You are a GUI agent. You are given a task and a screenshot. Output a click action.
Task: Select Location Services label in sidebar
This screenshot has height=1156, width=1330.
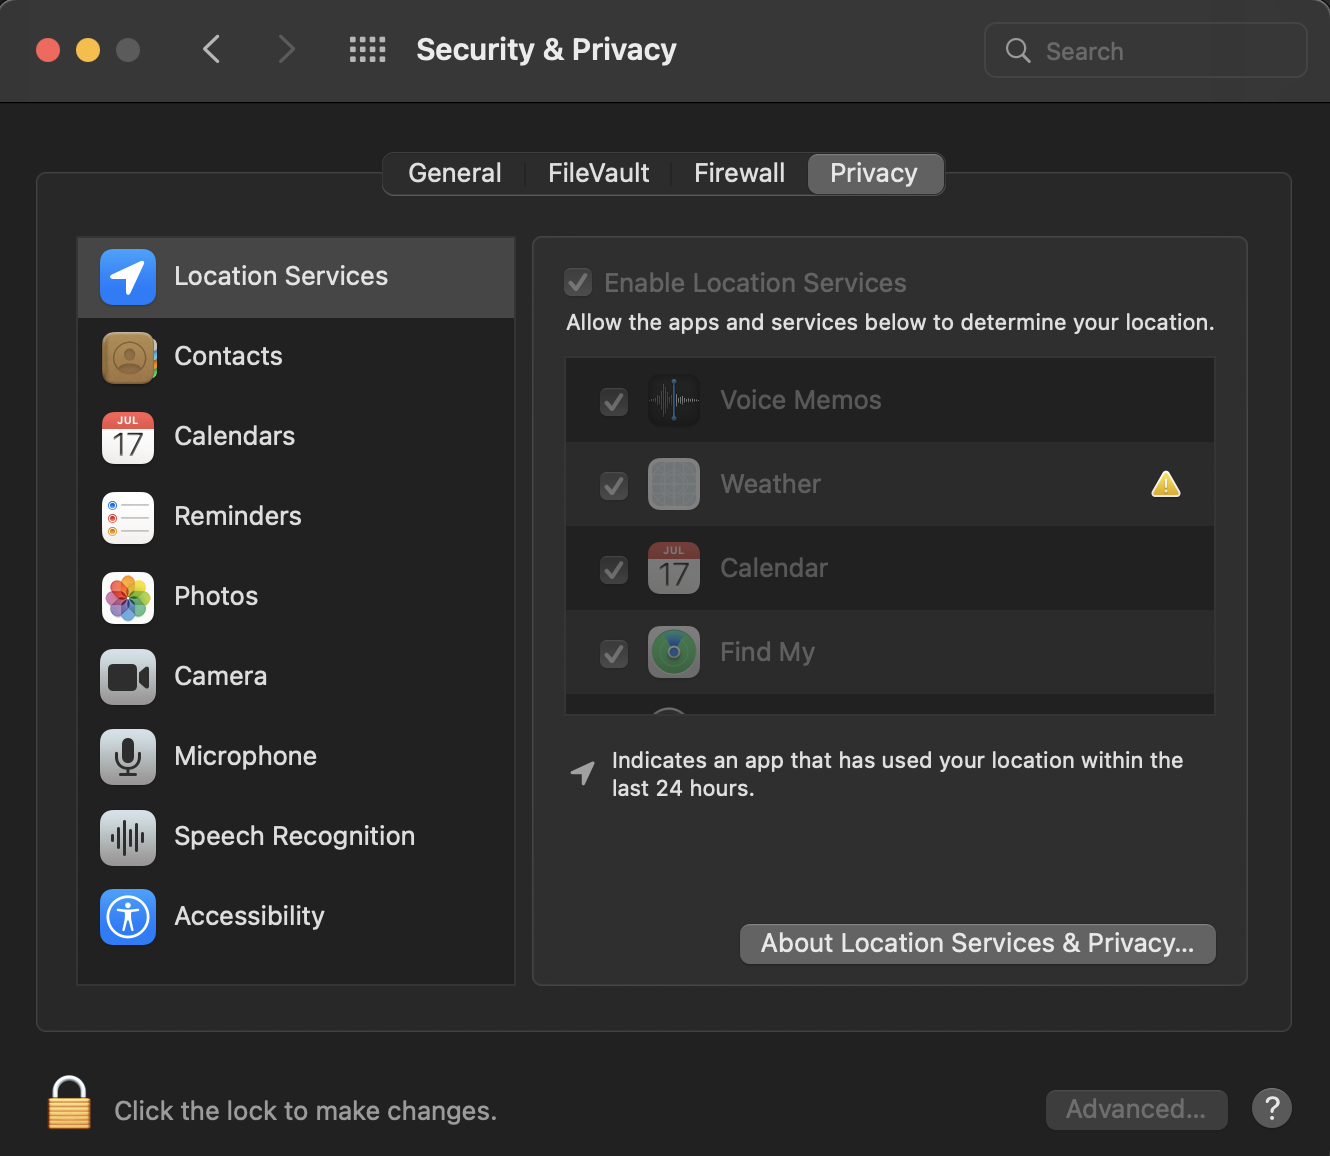click(x=281, y=276)
